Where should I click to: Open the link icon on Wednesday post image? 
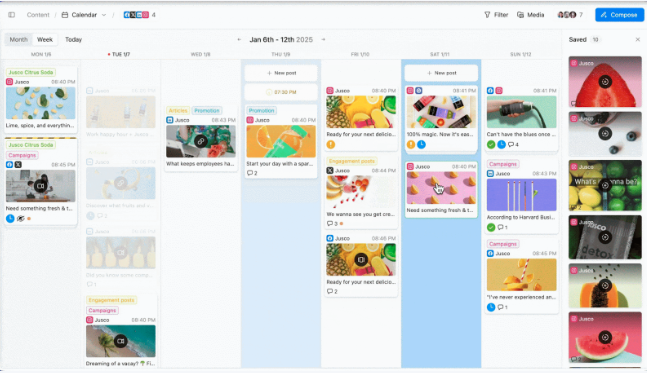tap(201, 142)
